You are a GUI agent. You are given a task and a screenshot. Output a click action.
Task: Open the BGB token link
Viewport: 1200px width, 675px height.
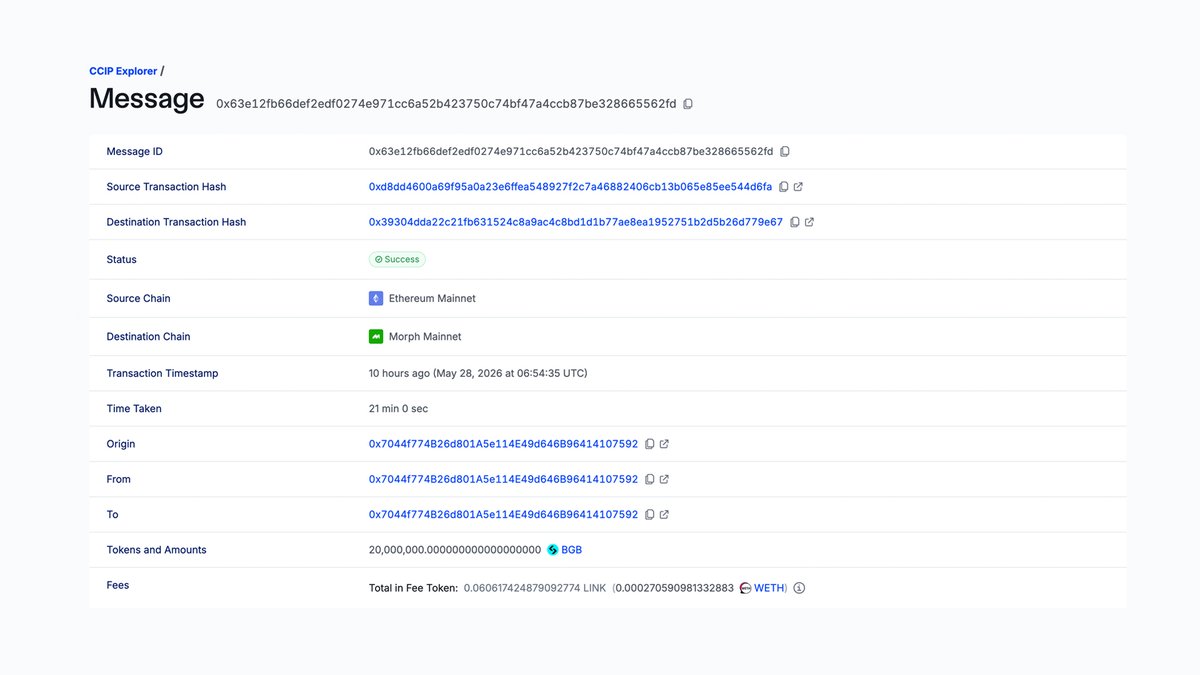[x=571, y=550]
